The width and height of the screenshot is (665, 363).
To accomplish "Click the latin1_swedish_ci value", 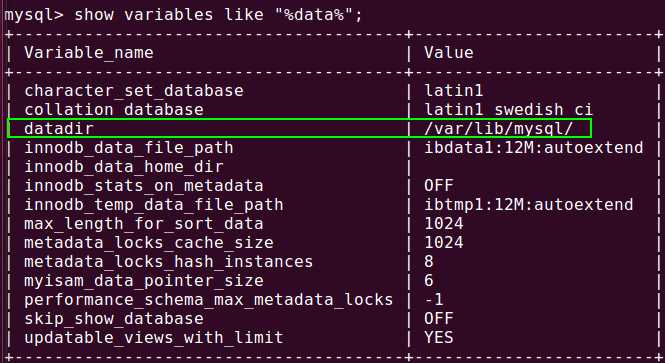I will tap(508, 110).
